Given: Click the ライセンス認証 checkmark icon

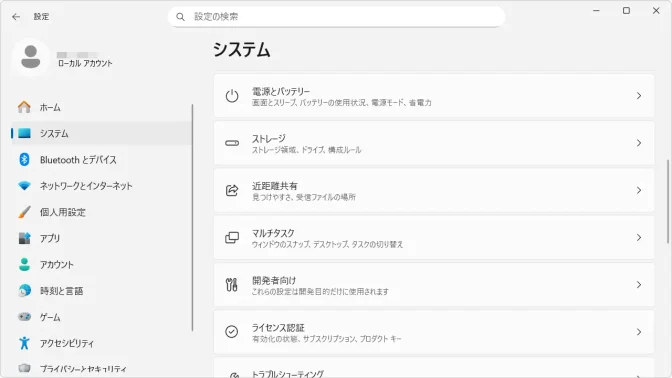Looking at the screenshot, I should pos(232,332).
